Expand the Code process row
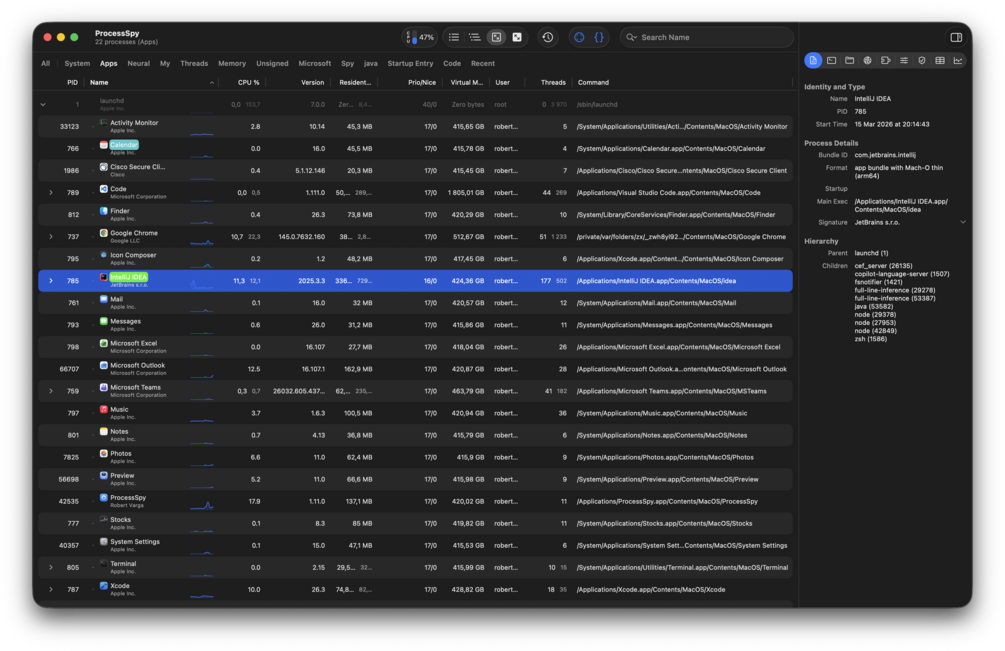This screenshot has height=651, width=1005. coord(51,192)
